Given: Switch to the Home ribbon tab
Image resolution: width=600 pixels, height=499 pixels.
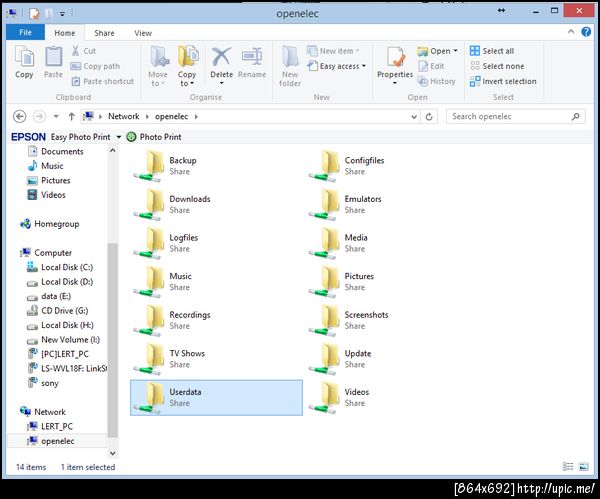Looking at the screenshot, I should click(x=65, y=33).
